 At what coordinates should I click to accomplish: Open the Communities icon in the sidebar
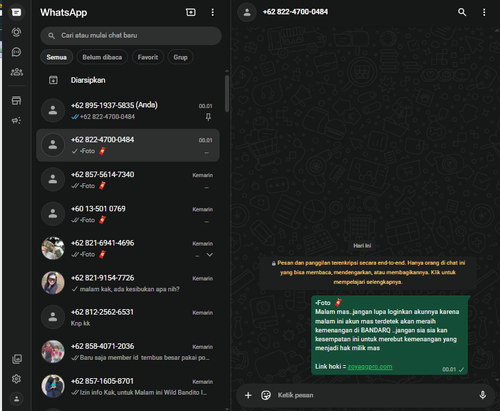tap(17, 72)
